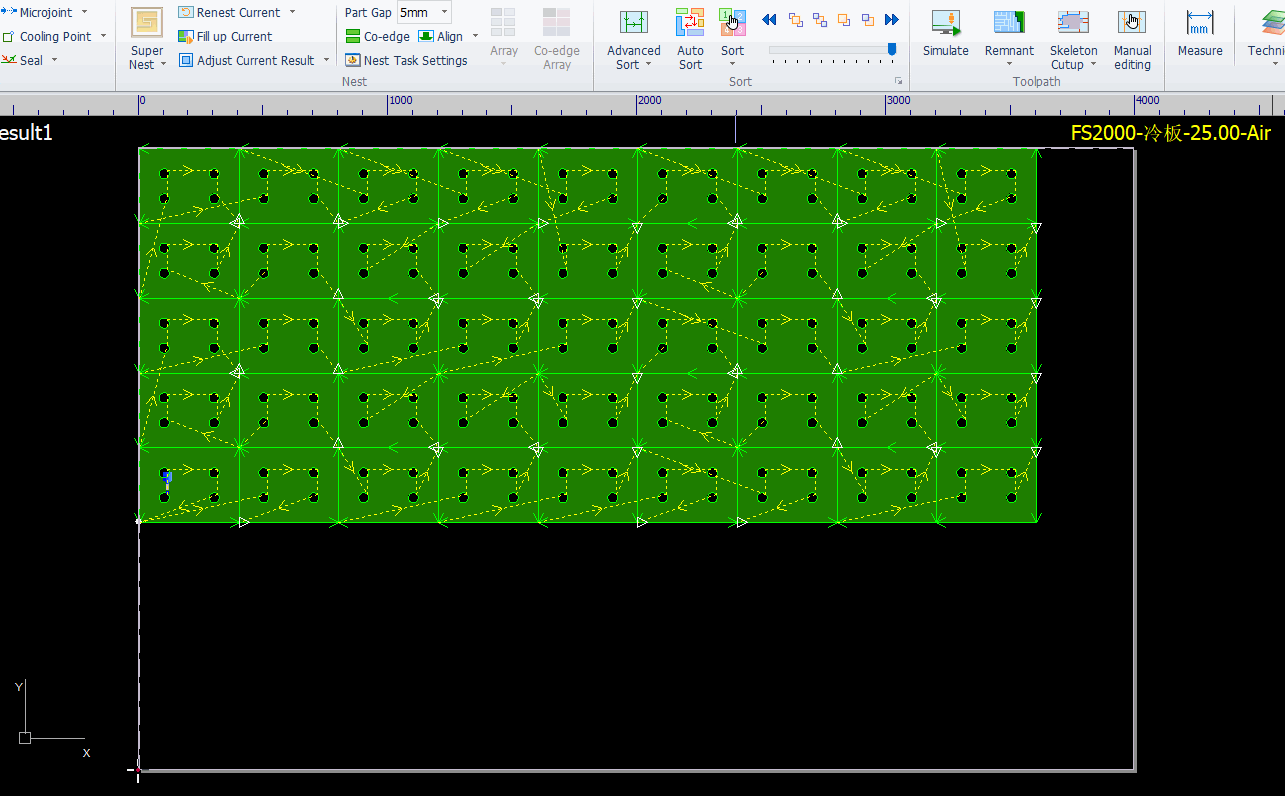Expand the Part Gap 5mm combo box
This screenshot has width=1285, height=796.
[x=444, y=12]
